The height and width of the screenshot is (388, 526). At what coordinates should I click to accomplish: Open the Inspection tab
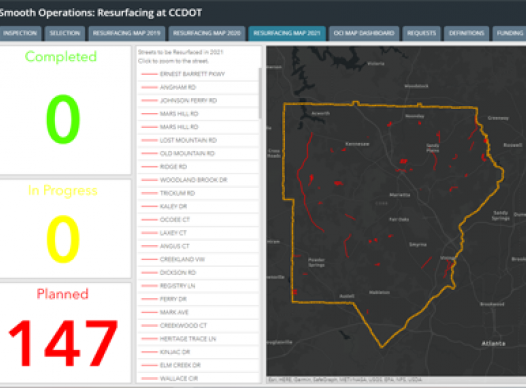point(20,33)
